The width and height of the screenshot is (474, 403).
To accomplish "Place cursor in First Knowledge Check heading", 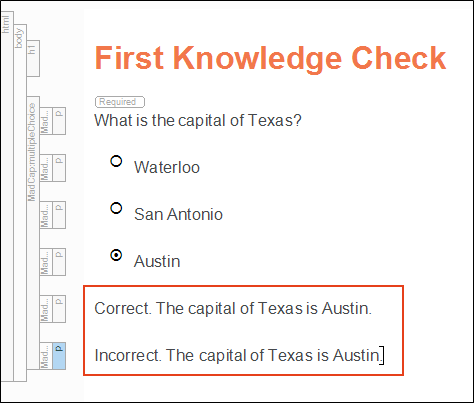I will 270,58.
